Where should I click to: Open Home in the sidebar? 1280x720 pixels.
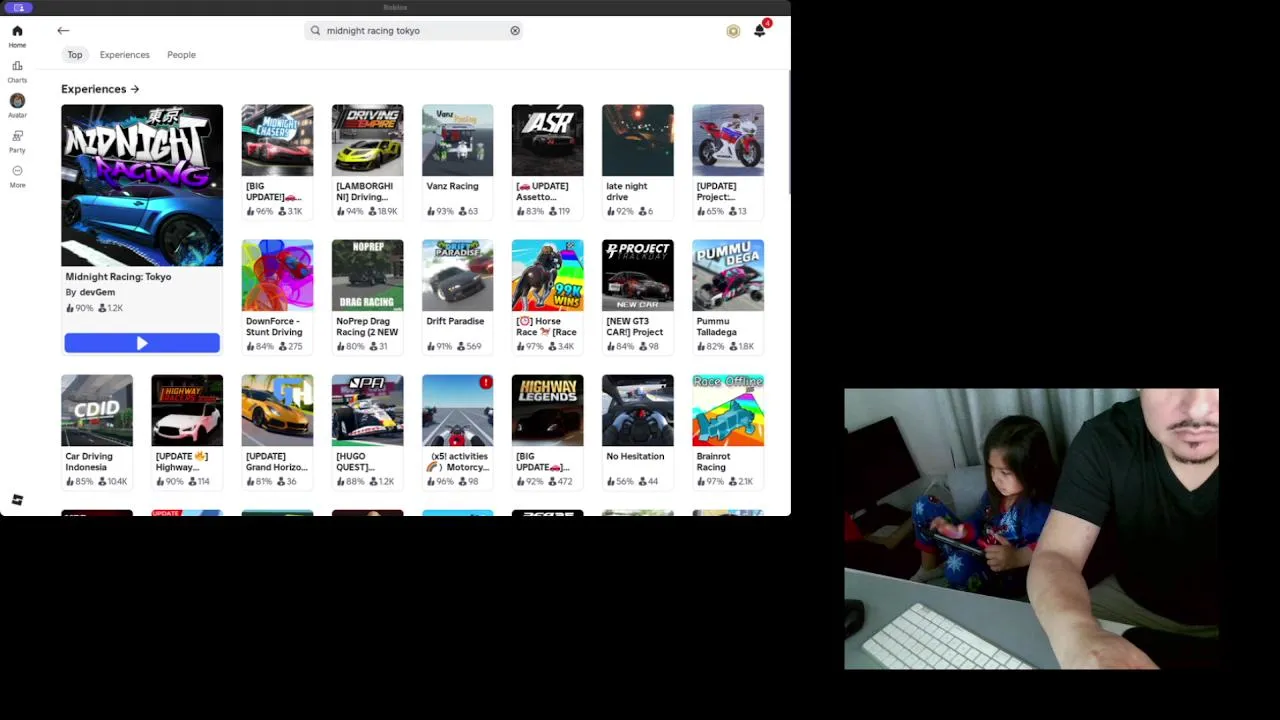(x=17, y=36)
